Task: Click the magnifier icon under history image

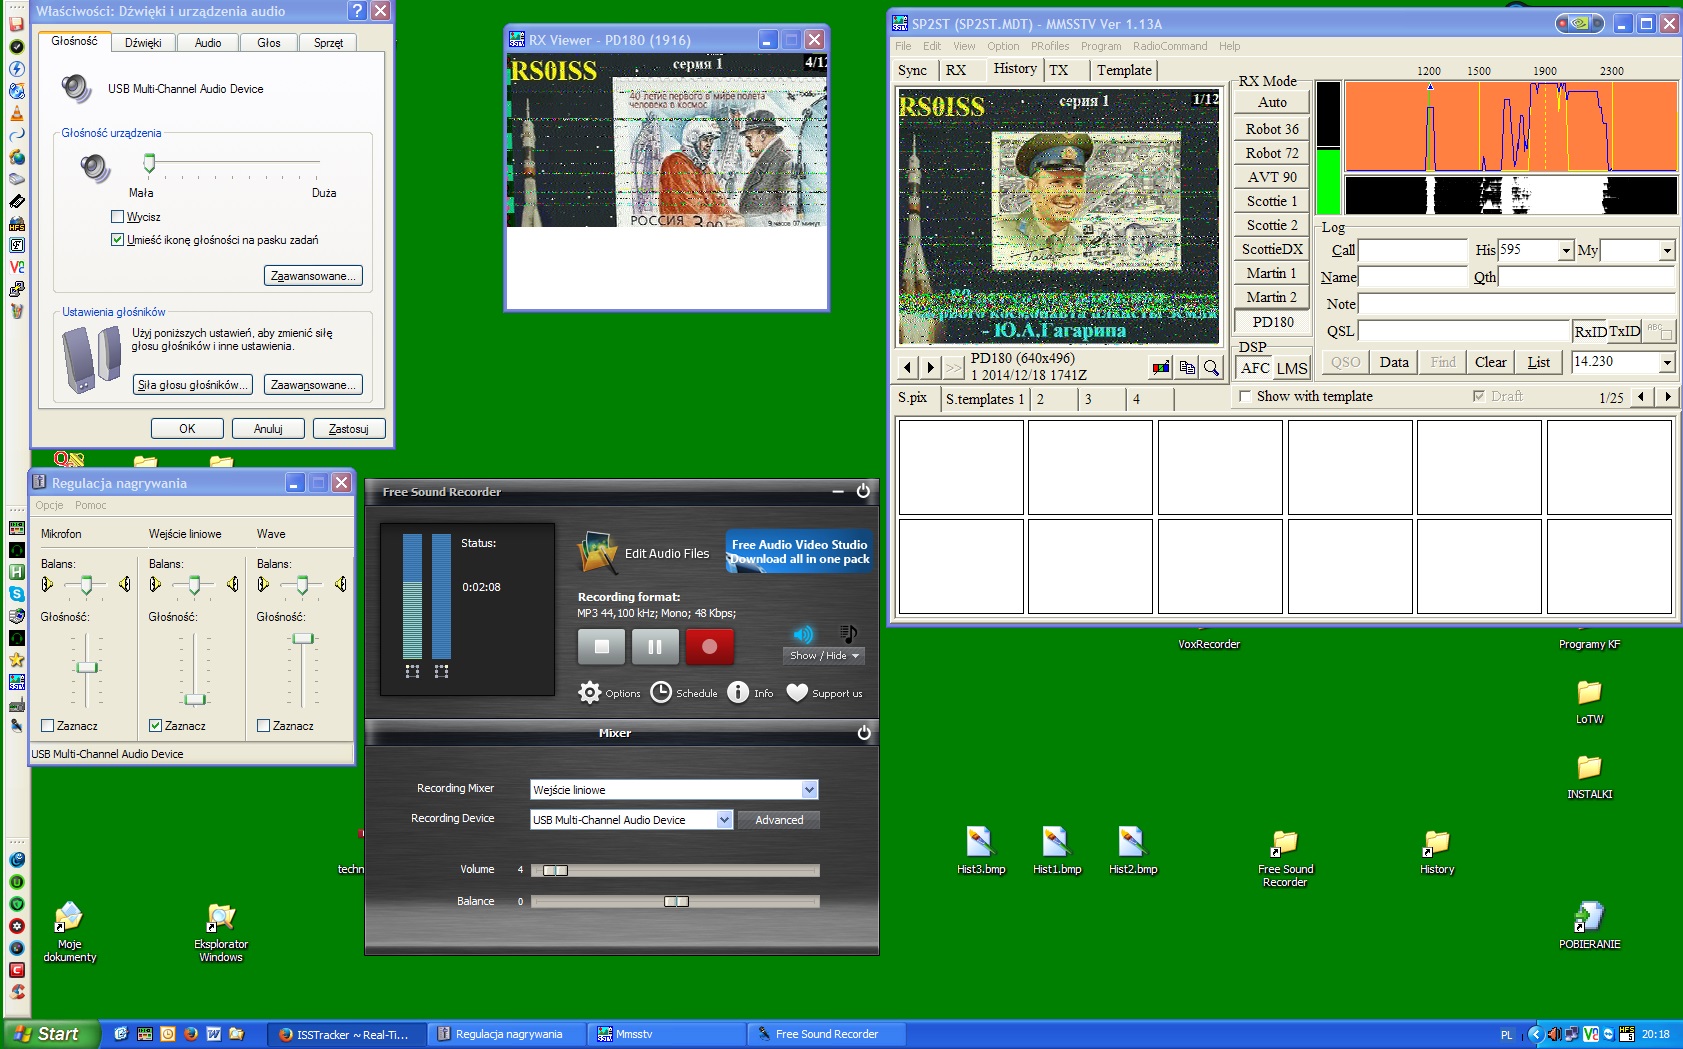Action: 1211,367
